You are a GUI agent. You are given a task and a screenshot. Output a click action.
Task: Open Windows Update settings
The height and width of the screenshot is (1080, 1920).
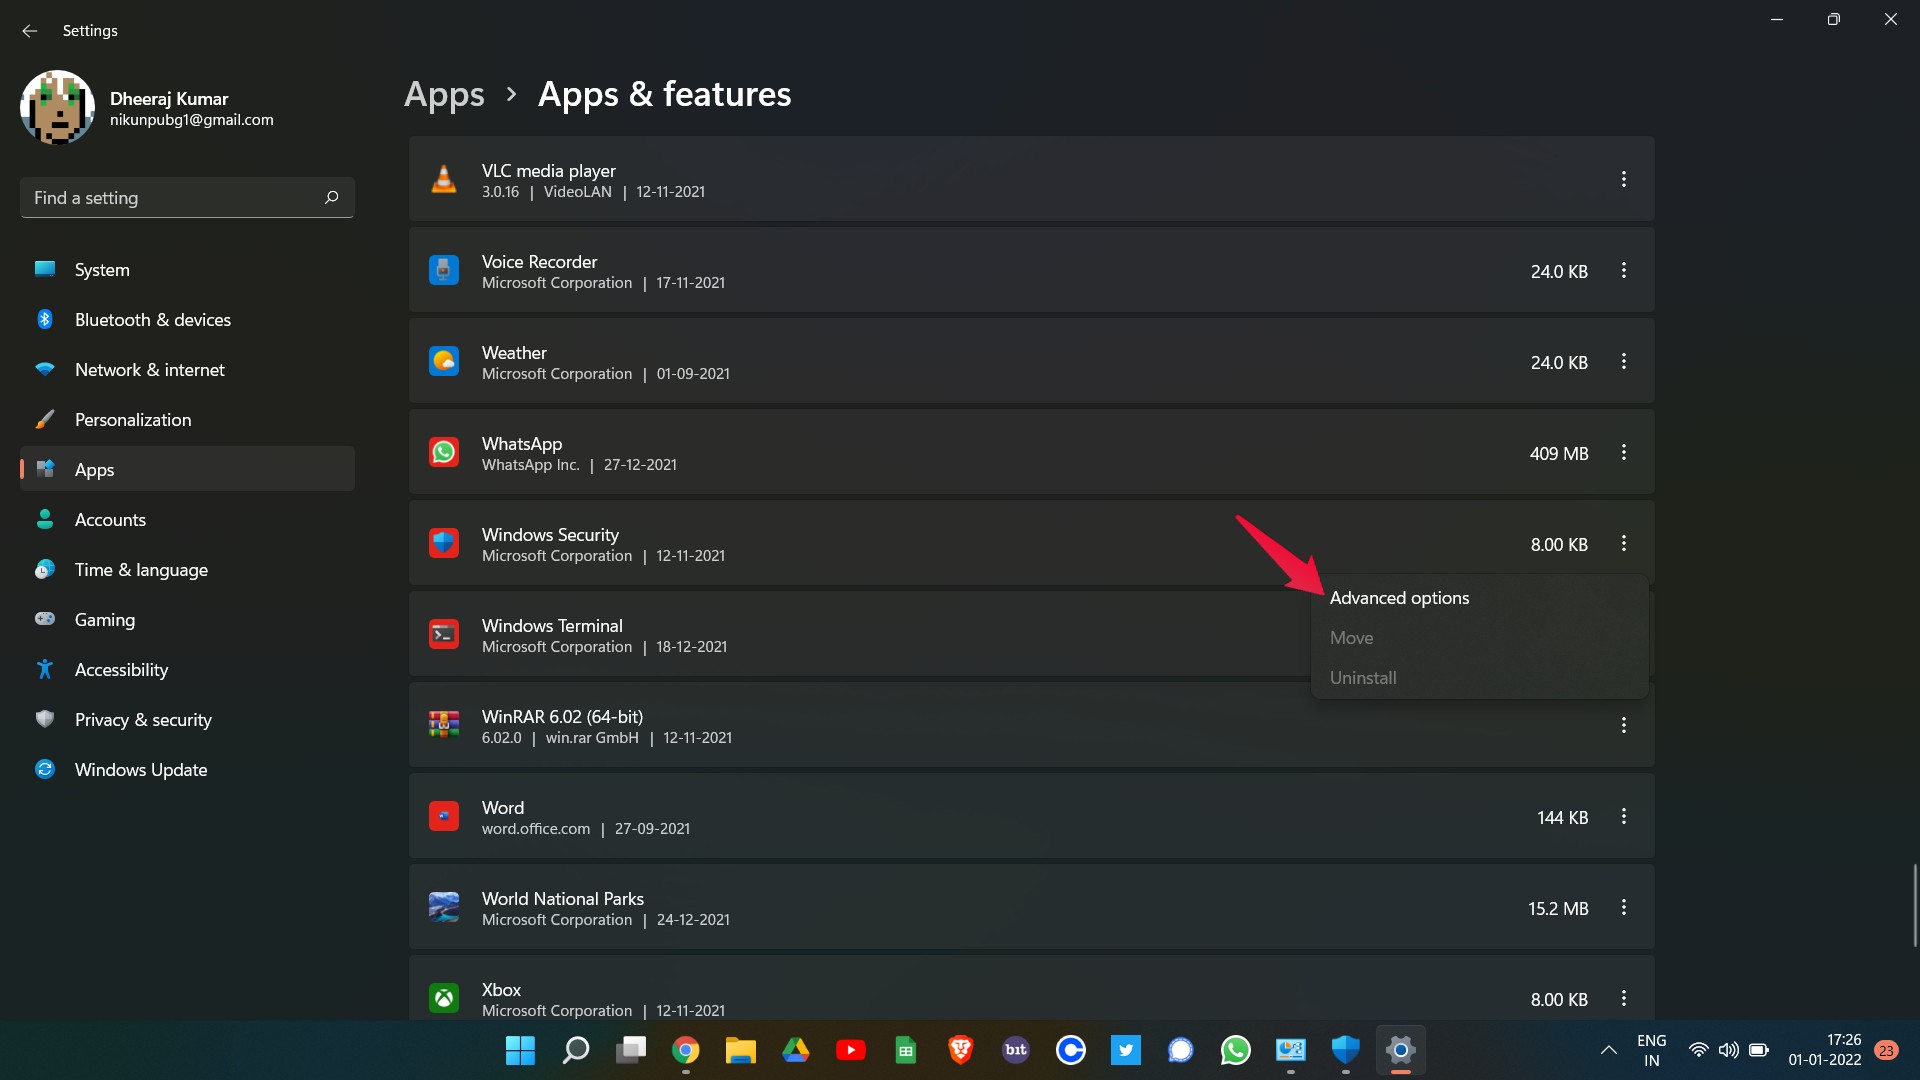pos(187,769)
